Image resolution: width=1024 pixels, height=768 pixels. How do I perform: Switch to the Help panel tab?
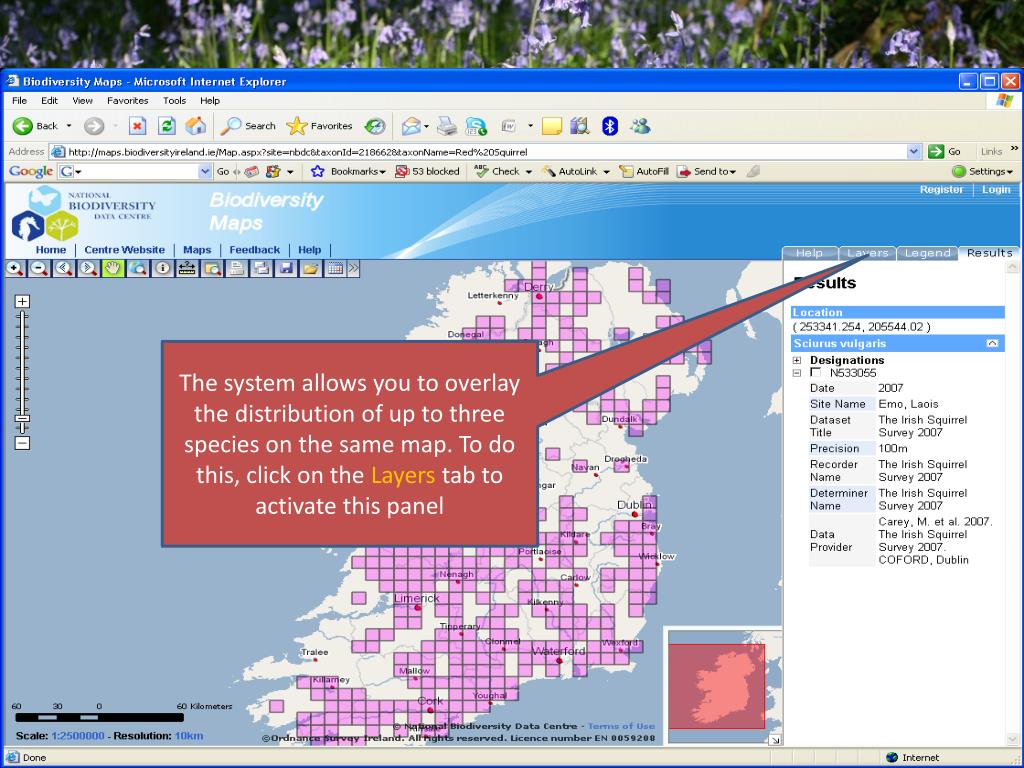[x=809, y=253]
